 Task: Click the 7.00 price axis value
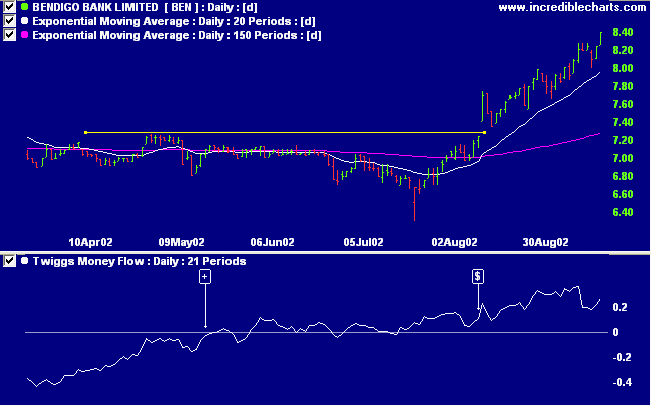tap(622, 158)
